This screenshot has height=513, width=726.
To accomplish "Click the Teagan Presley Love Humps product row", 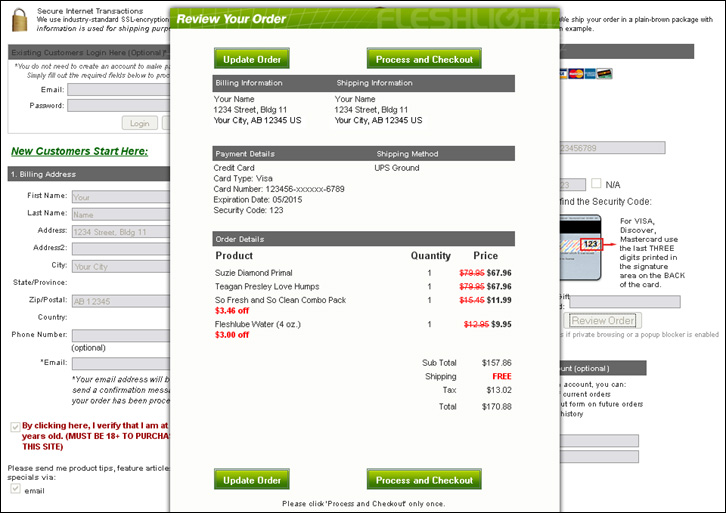I will tap(363, 286).
